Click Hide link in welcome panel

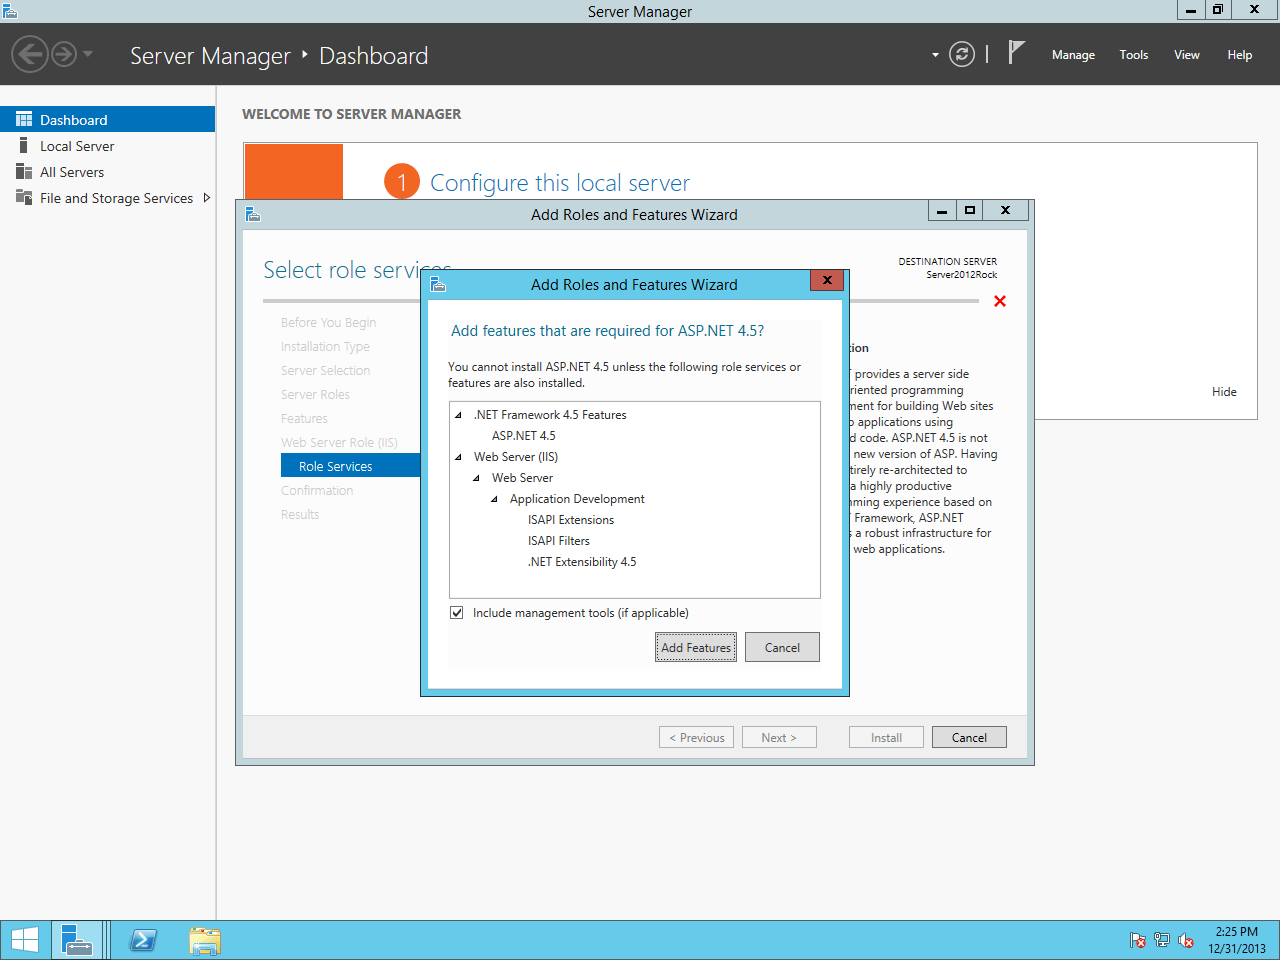pos(1224,392)
